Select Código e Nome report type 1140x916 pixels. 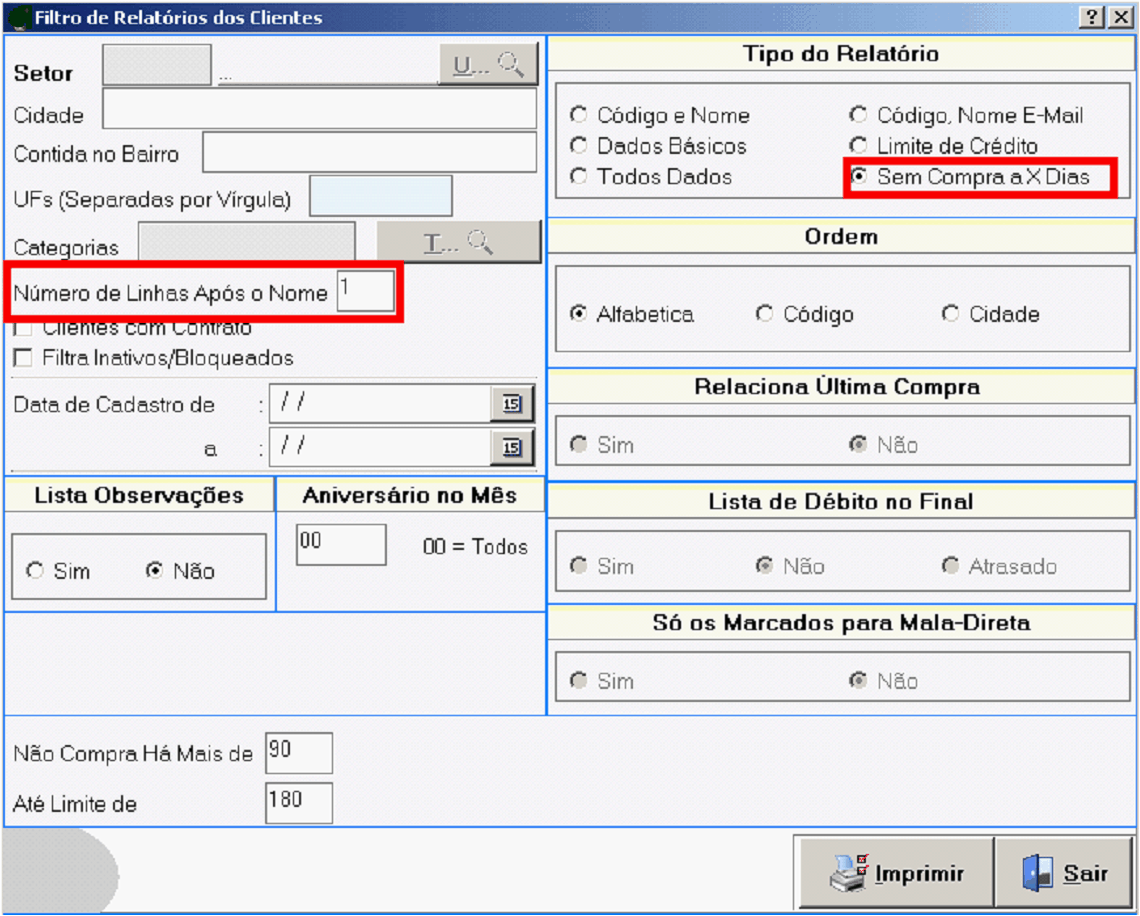[578, 115]
